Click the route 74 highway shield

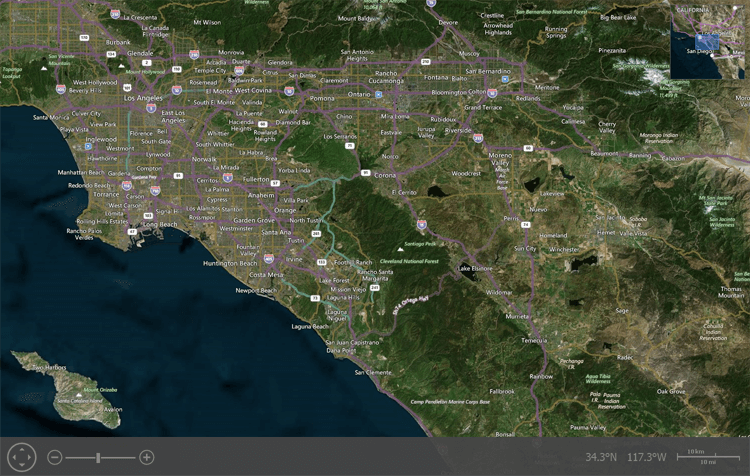(526, 224)
